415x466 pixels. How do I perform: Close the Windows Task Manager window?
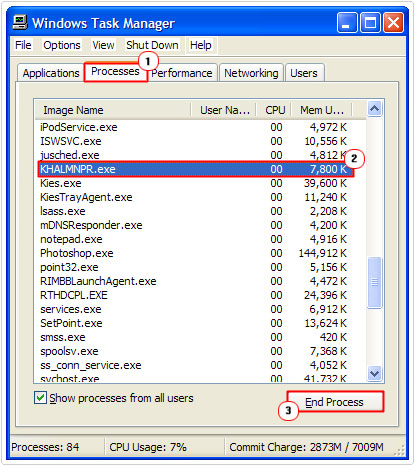393,23
